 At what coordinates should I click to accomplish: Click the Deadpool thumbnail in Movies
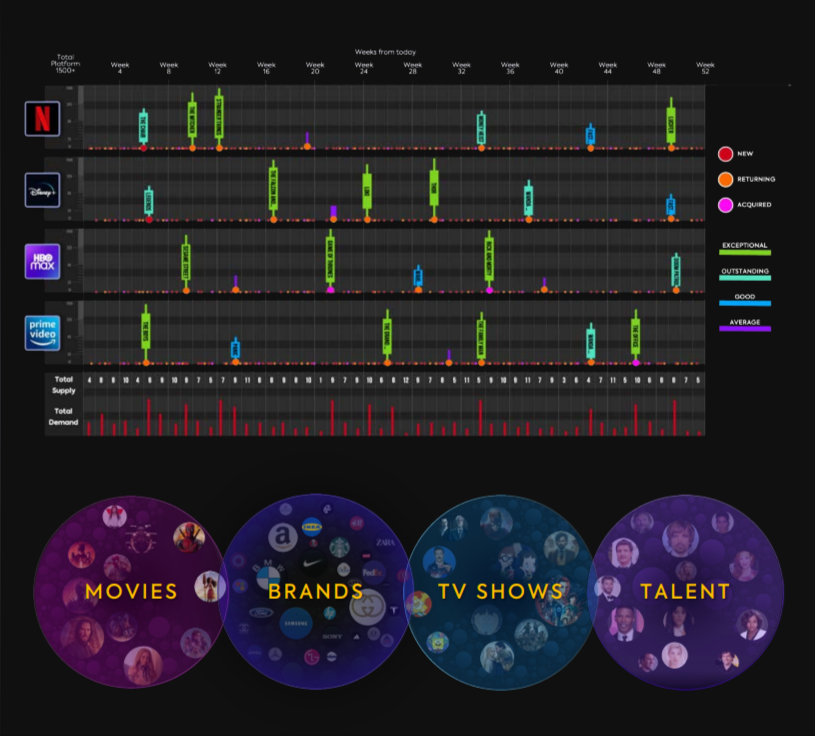[x=189, y=537]
